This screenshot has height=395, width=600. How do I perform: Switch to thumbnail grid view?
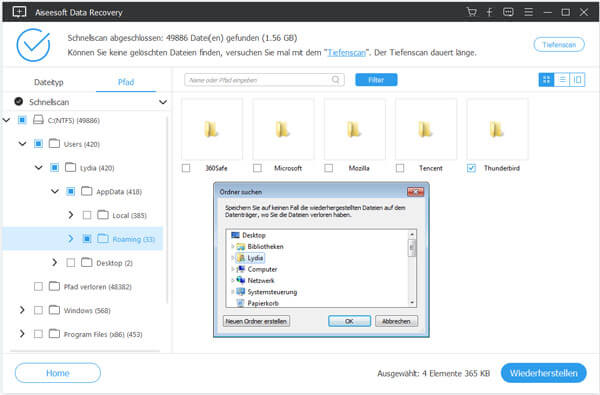(546, 80)
